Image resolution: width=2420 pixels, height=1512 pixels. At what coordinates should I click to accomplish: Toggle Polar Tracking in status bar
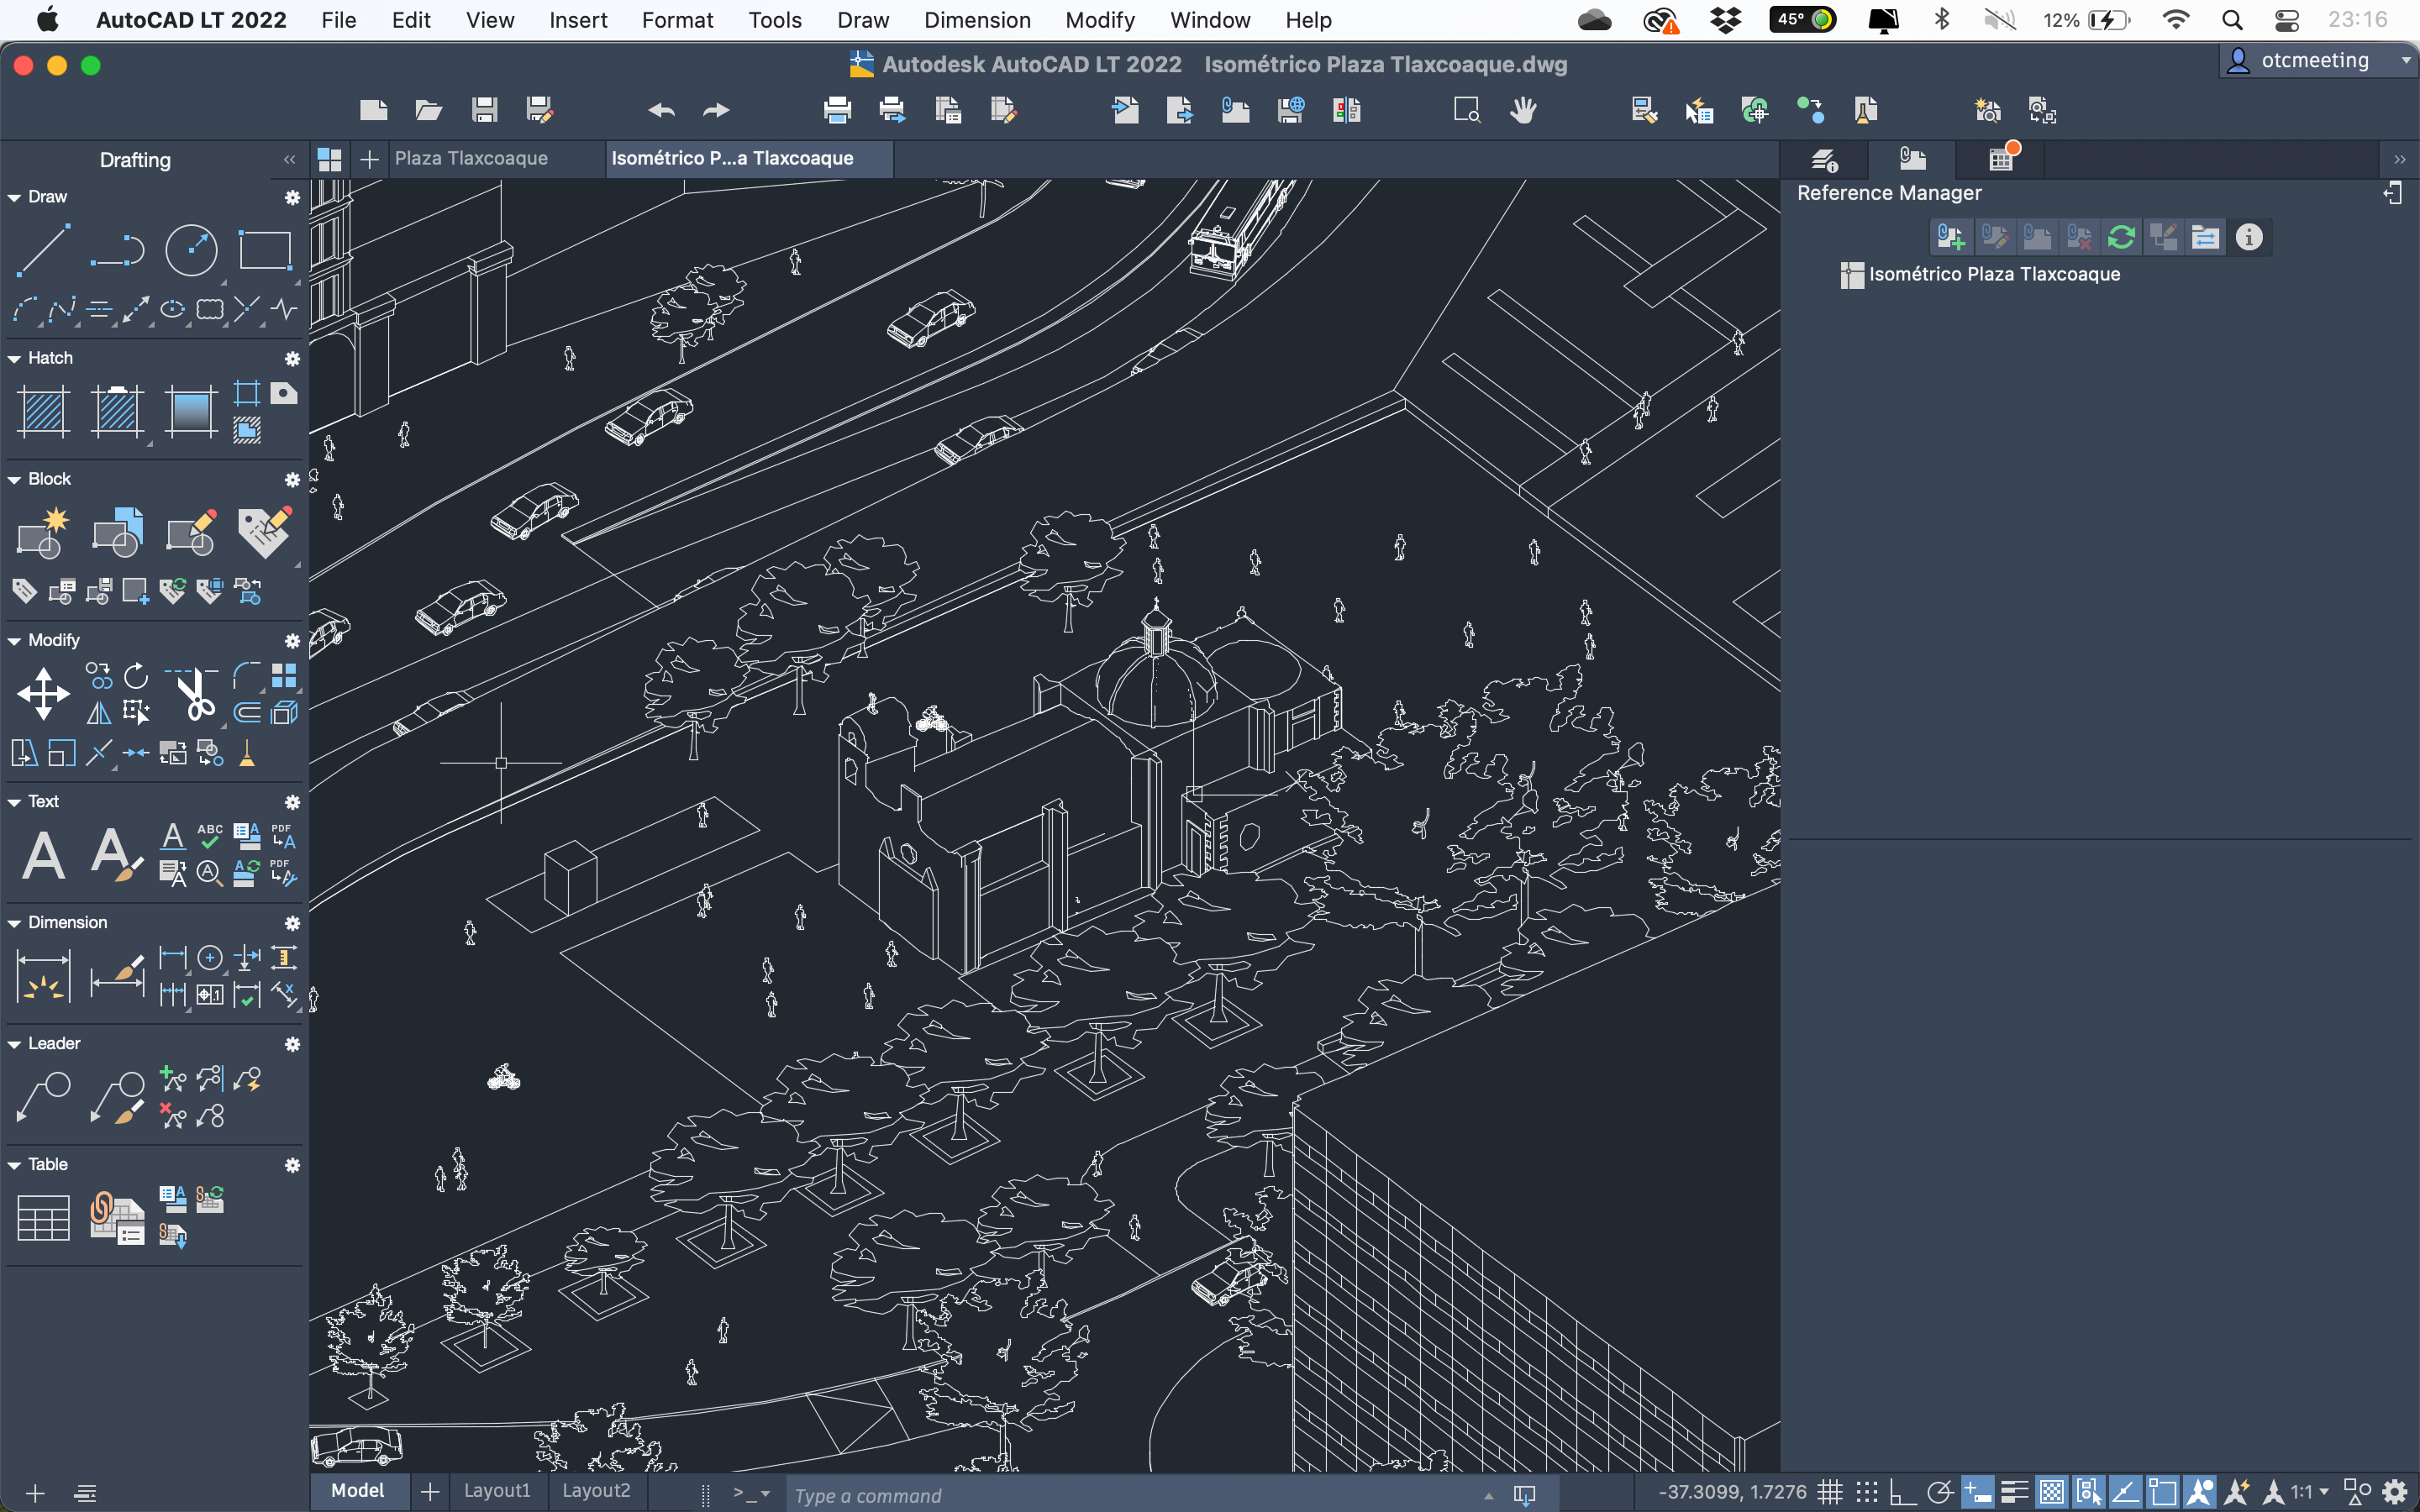click(1939, 1493)
